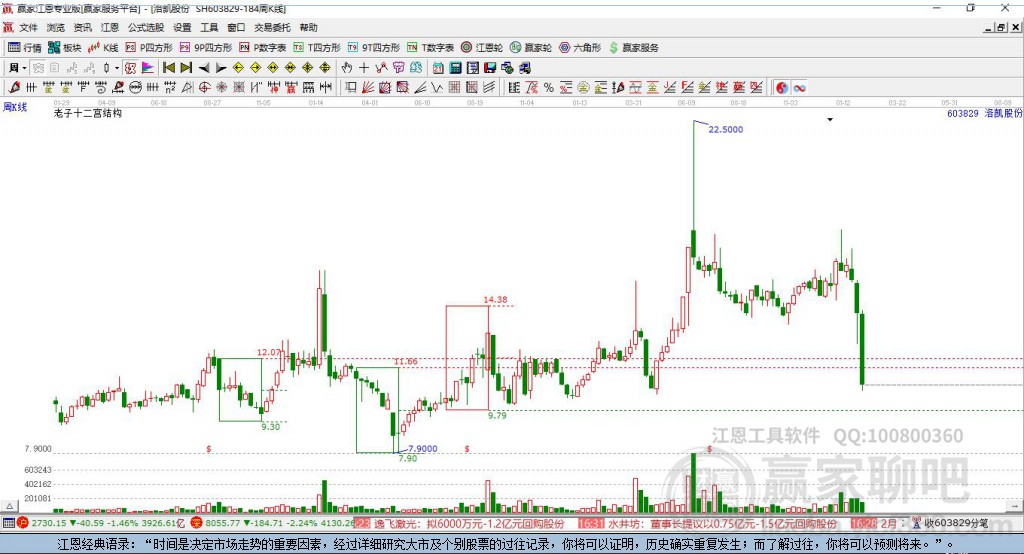
Task: Open the 公式选股 menu
Action: 146,27
